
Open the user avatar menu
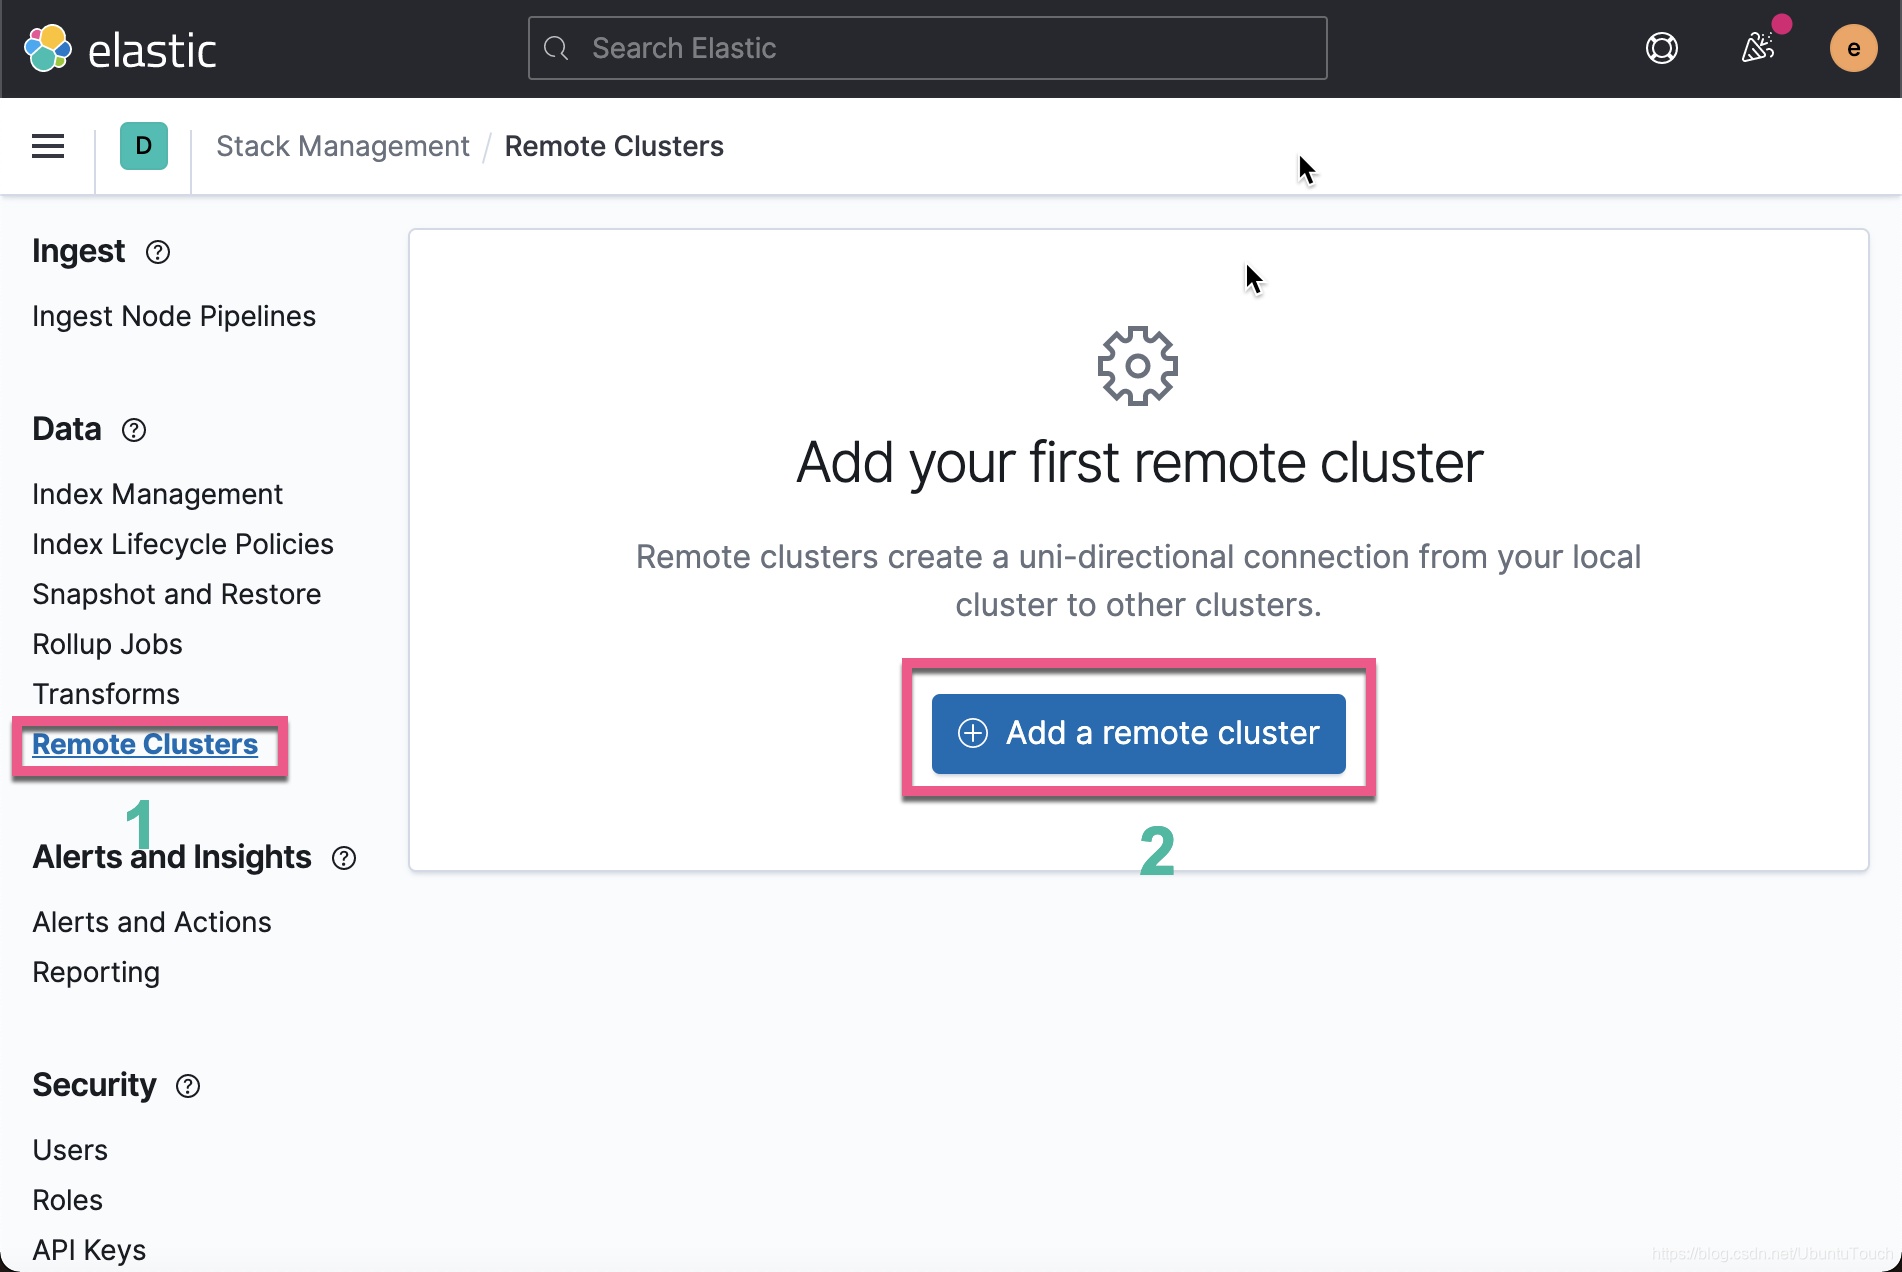tap(1853, 48)
